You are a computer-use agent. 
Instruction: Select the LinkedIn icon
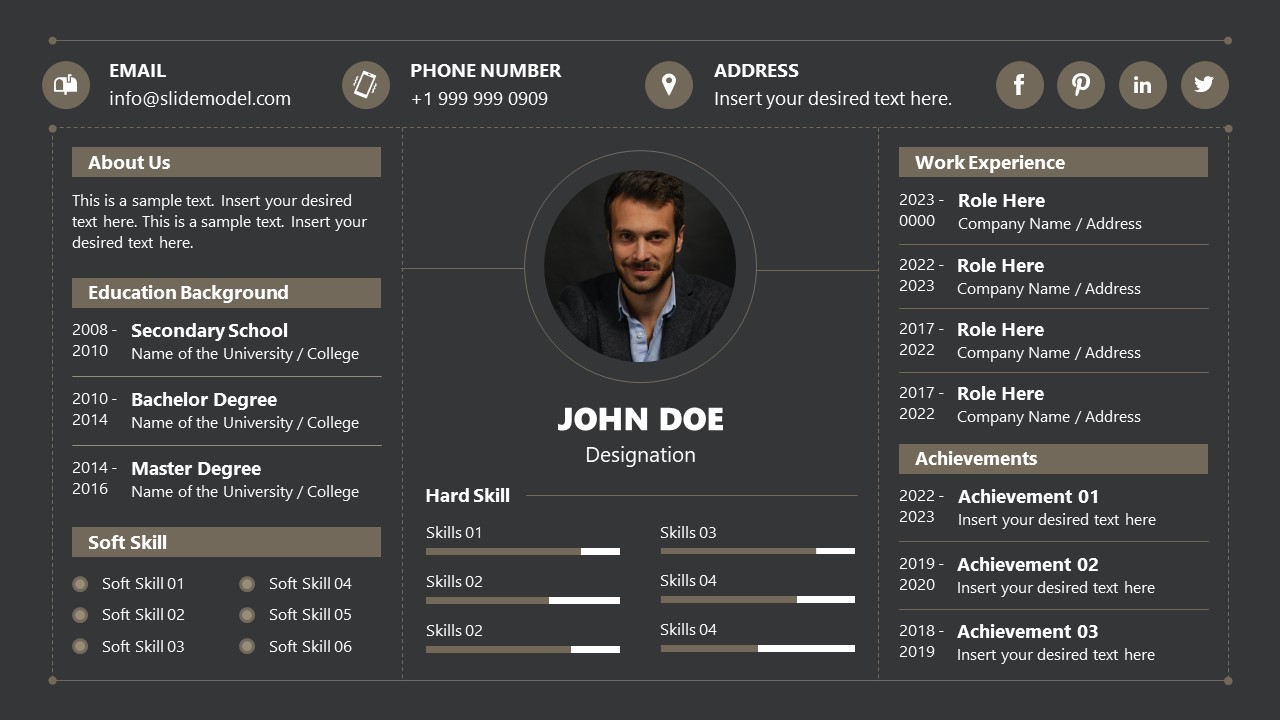pyautogui.click(x=1143, y=85)
